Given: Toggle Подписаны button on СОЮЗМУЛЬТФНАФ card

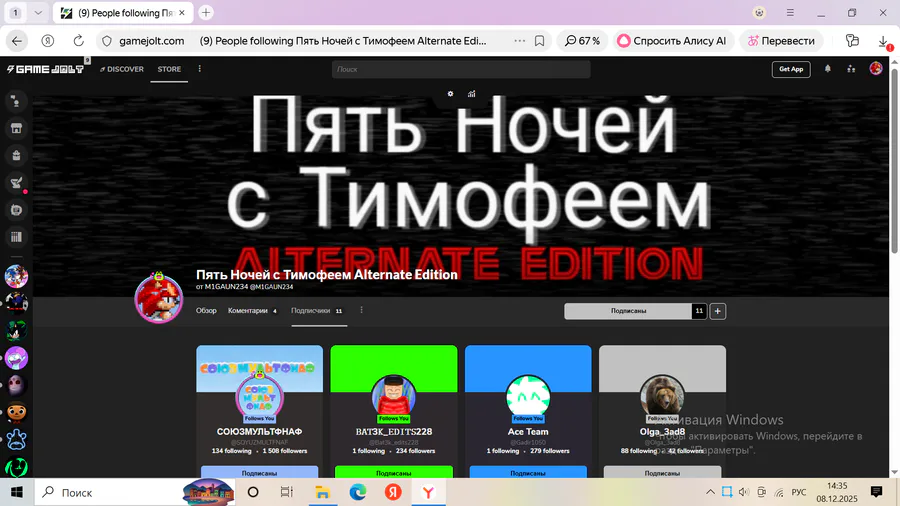Looking at the screenshot, I should (x=259, y=472).
